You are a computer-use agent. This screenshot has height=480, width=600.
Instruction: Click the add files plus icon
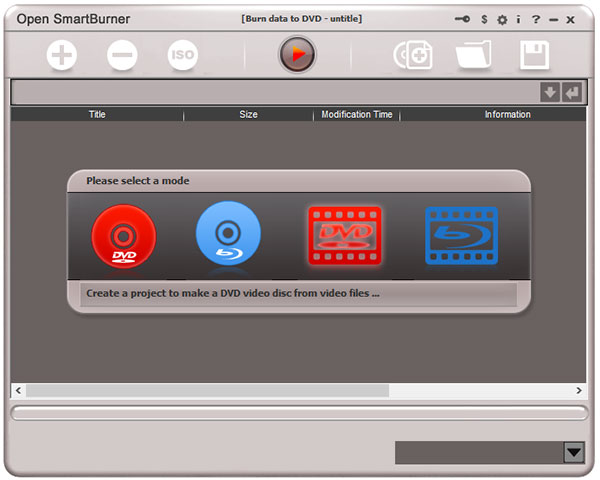[x=62, y=55]
